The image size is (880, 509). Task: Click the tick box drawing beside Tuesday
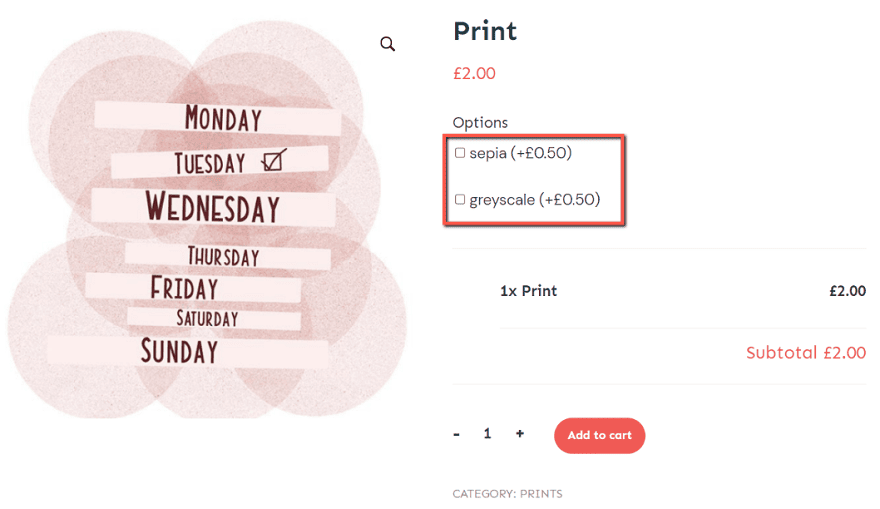pyautogui.click(x=273, y=160)
